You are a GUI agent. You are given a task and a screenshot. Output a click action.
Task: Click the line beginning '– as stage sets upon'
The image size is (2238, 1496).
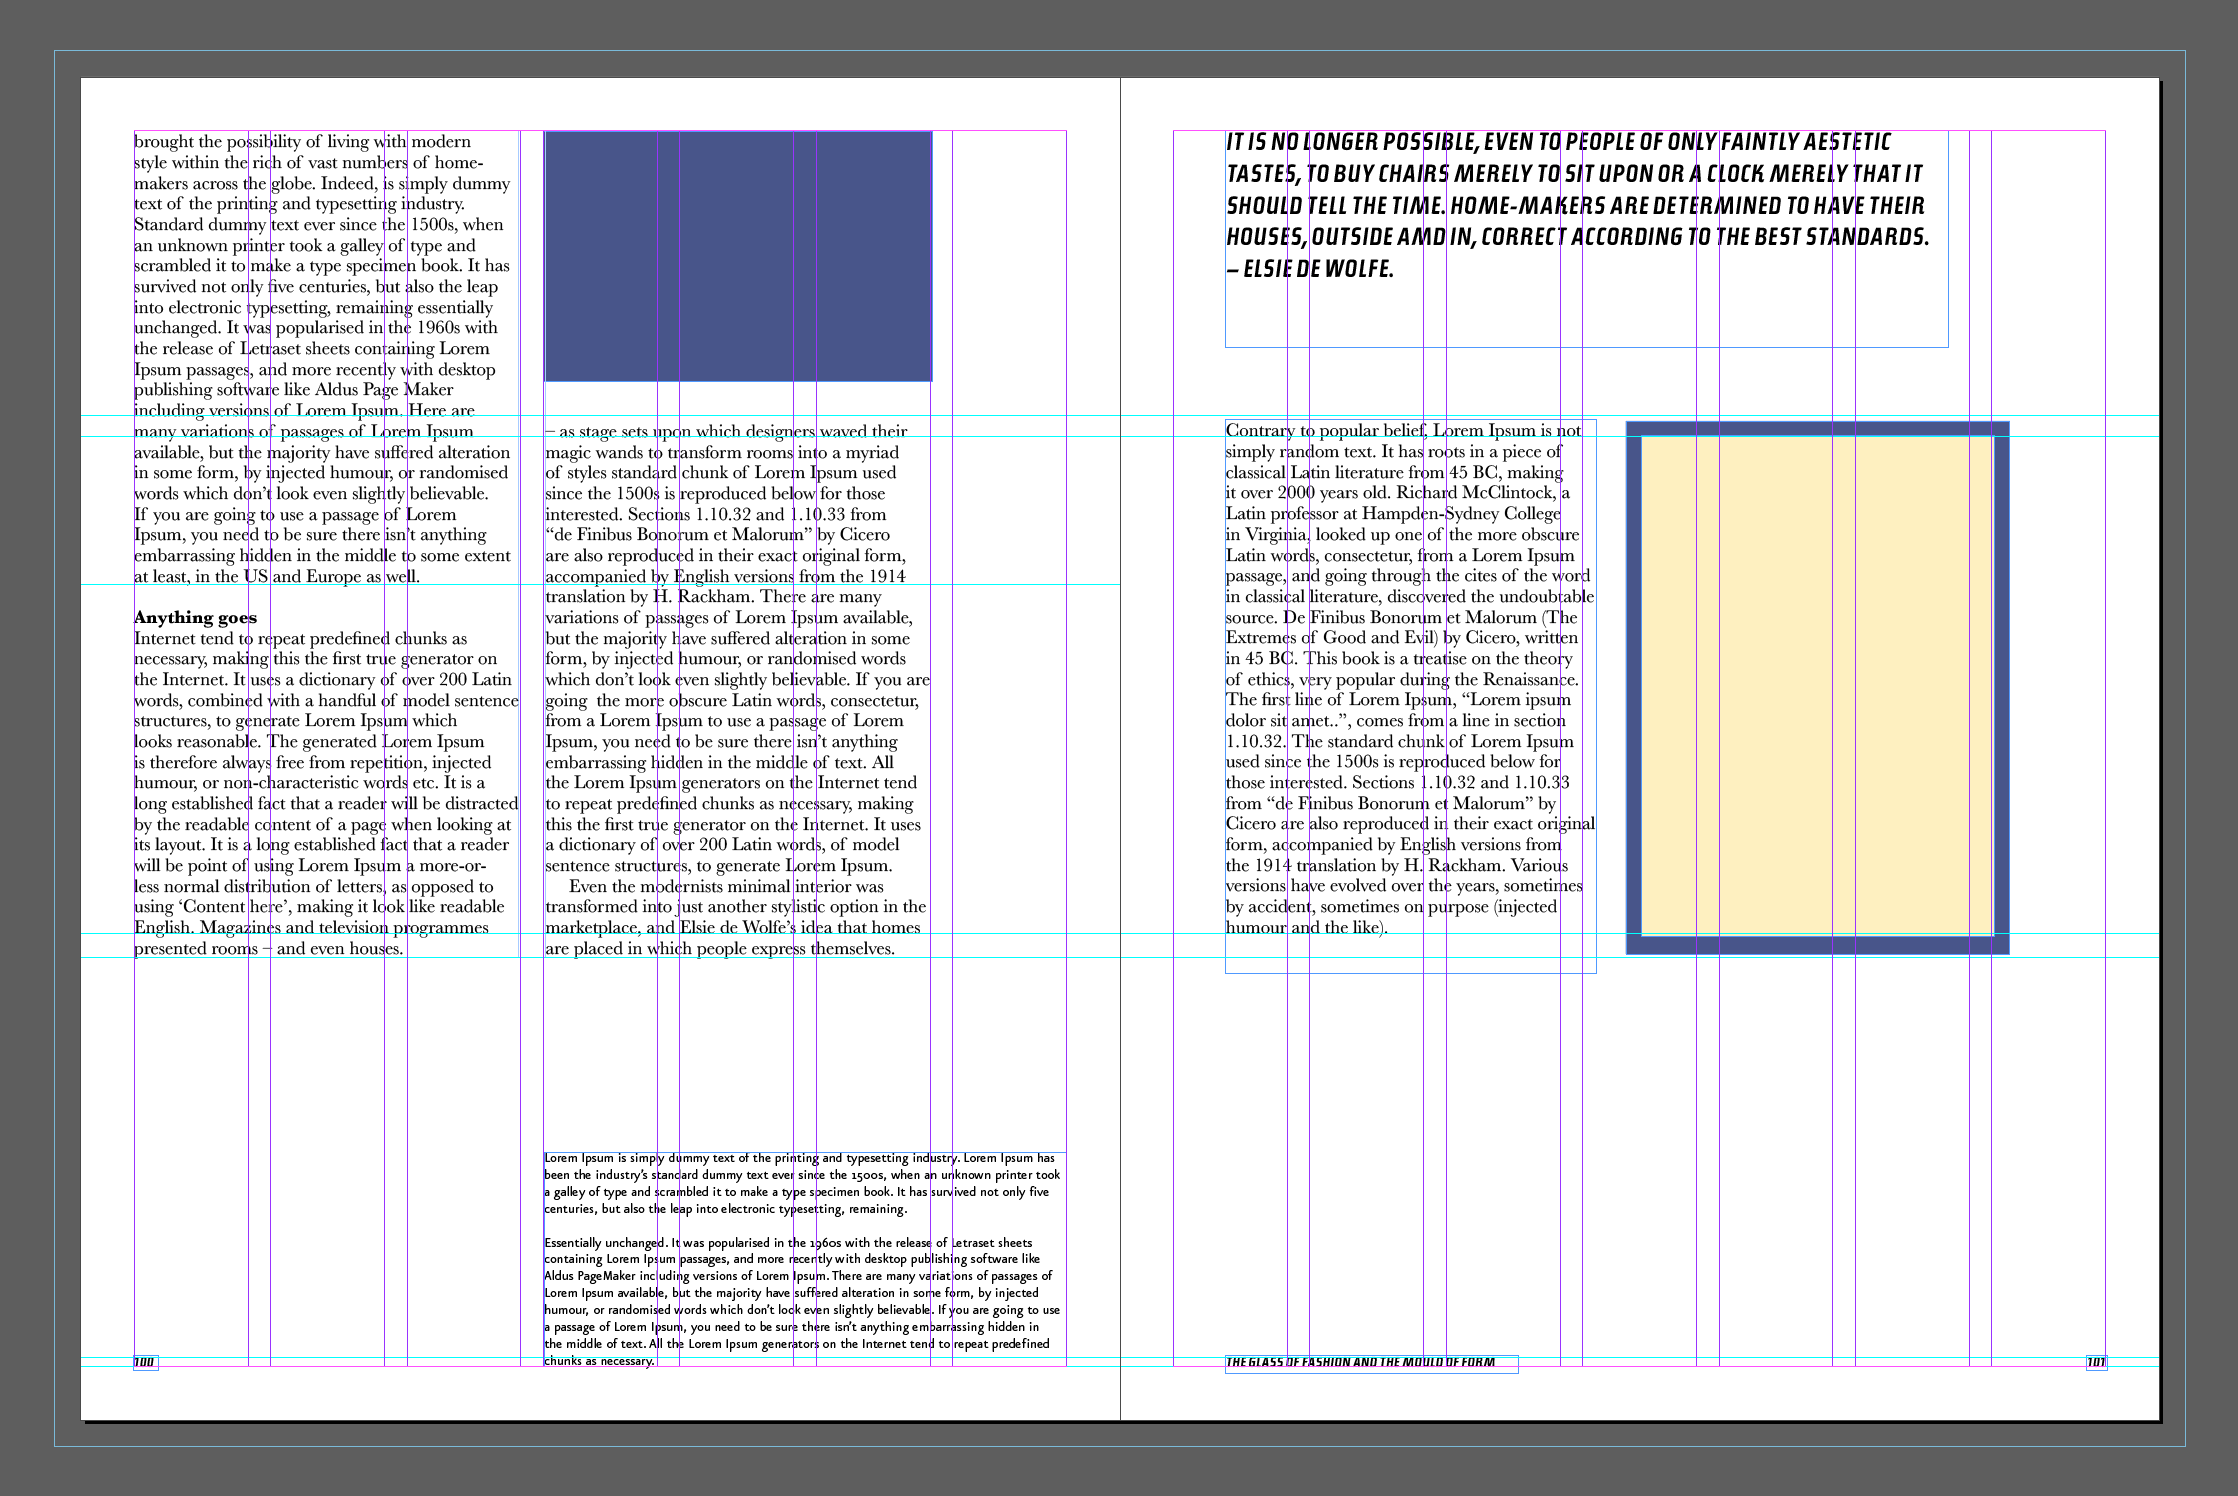726,432
